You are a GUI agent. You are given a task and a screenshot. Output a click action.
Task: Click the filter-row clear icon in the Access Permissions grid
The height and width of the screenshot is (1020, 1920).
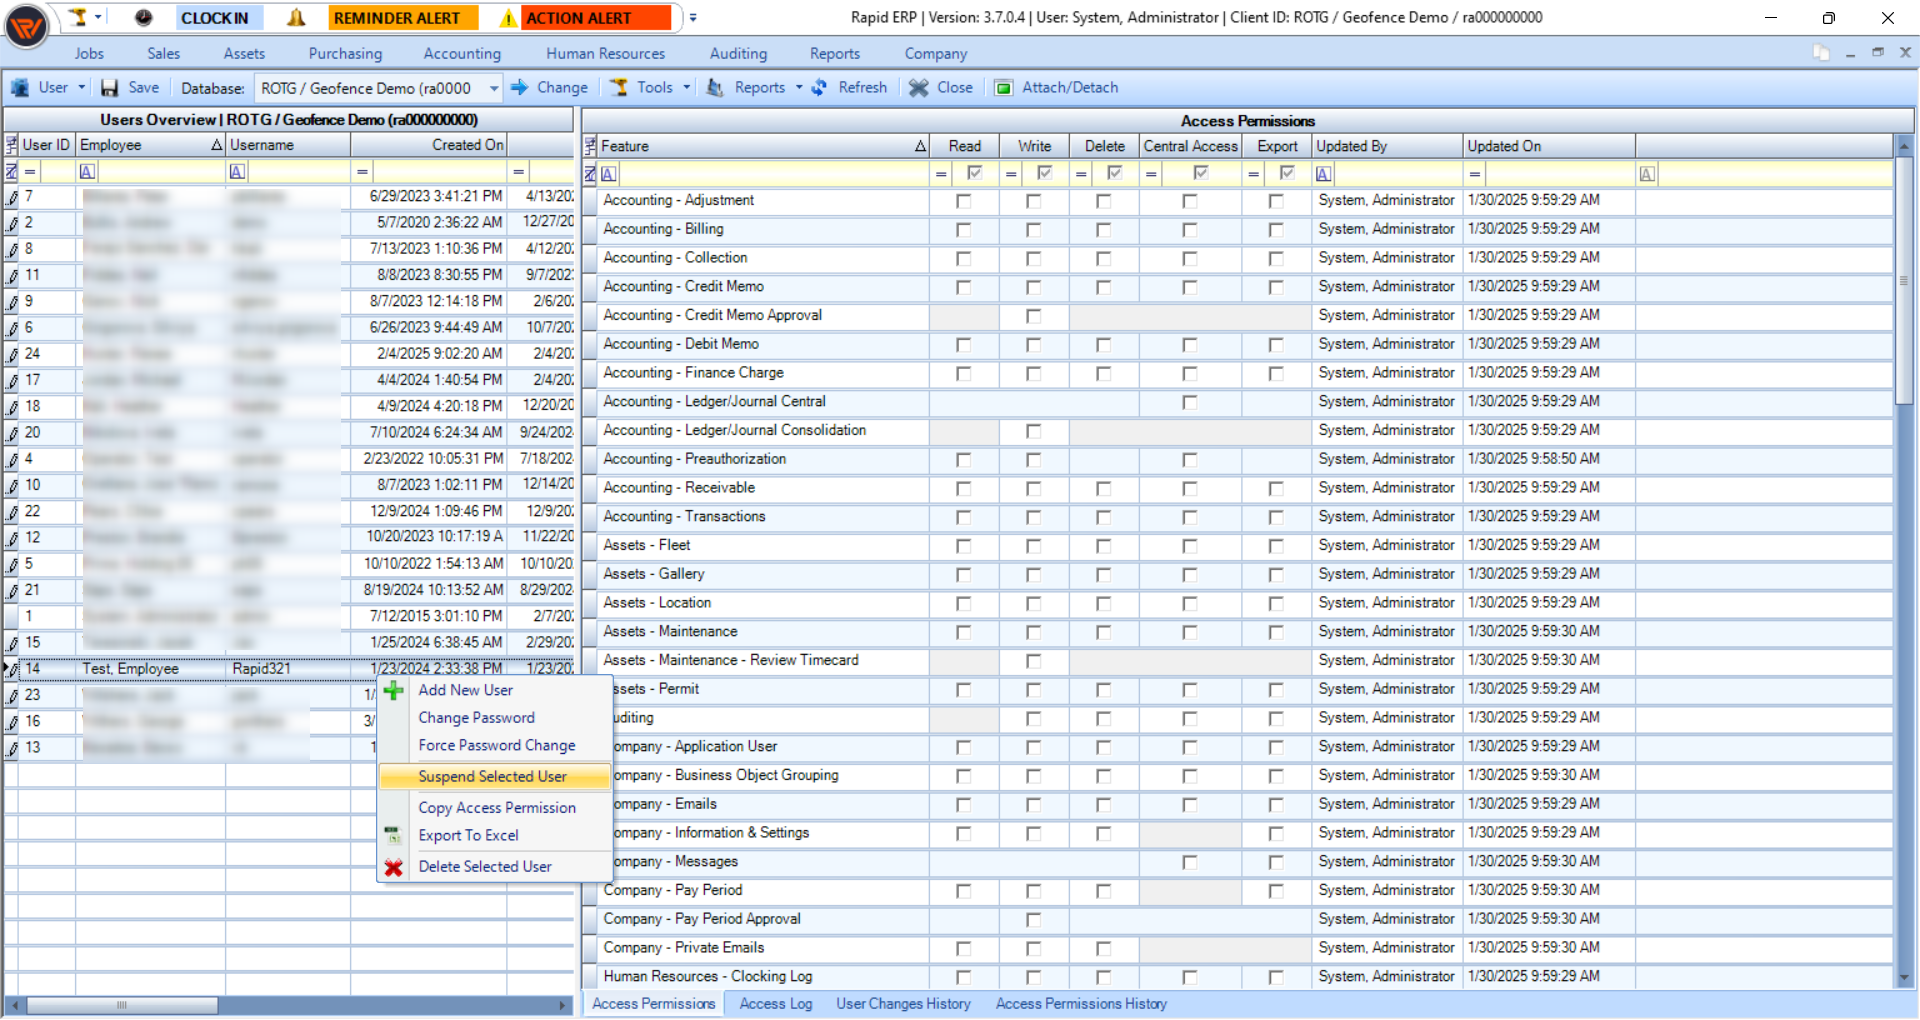coord(590,174)
